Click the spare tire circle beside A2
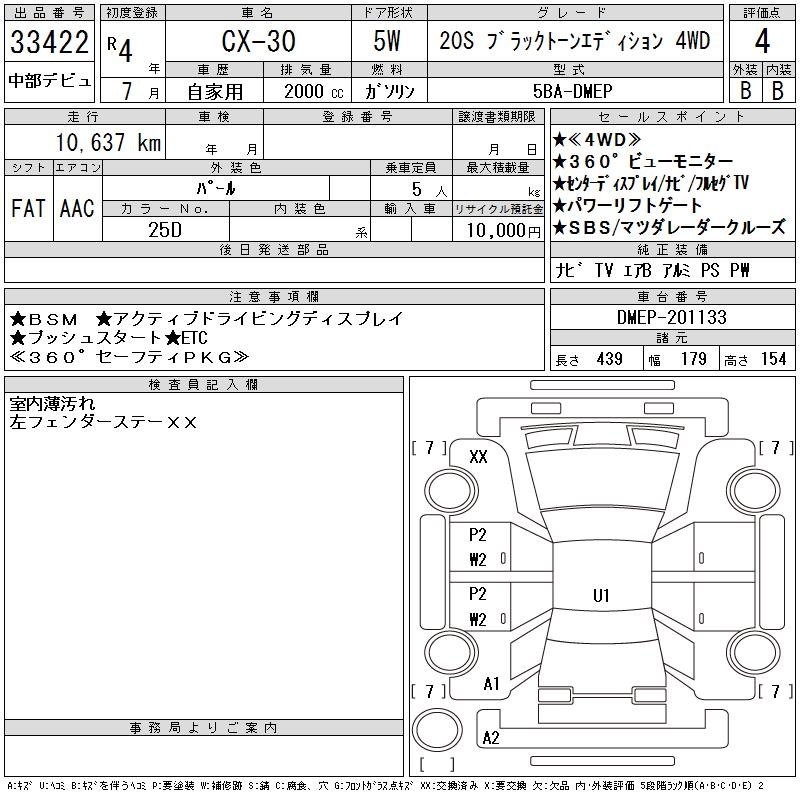The height and width of the screenshot is (800, 800). click(x=437, y=730)
